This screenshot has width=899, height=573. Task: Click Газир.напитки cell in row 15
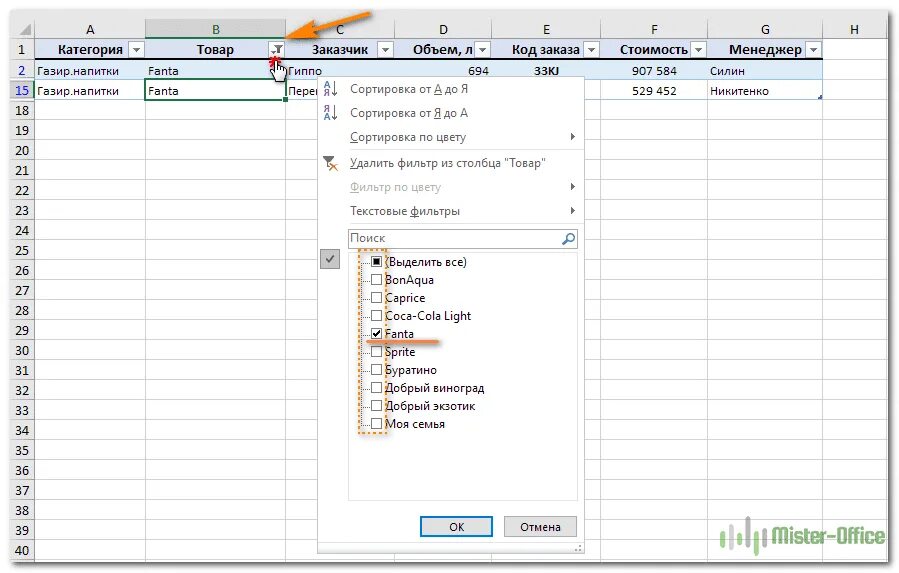point(90,91)
